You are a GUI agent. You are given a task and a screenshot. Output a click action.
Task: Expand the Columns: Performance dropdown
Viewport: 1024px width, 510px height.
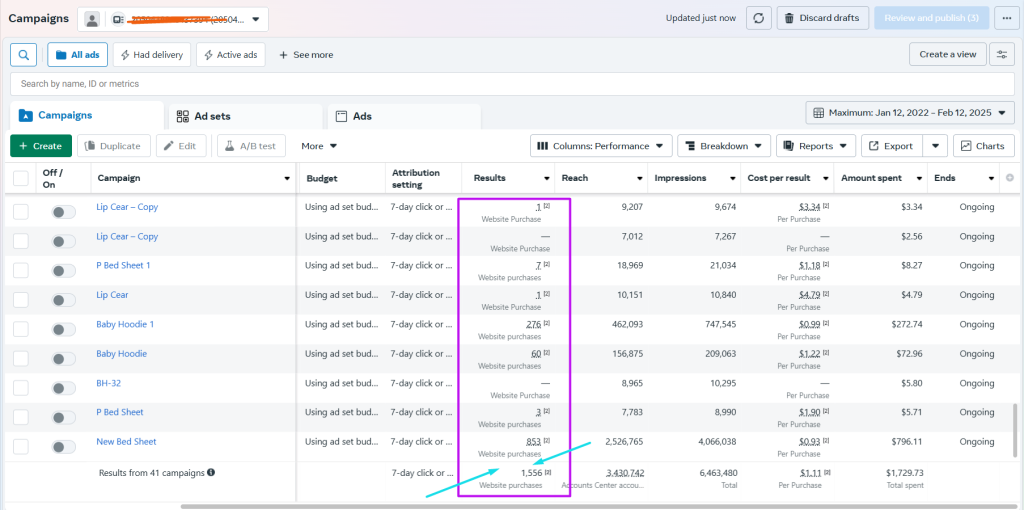tap(600, 146)
